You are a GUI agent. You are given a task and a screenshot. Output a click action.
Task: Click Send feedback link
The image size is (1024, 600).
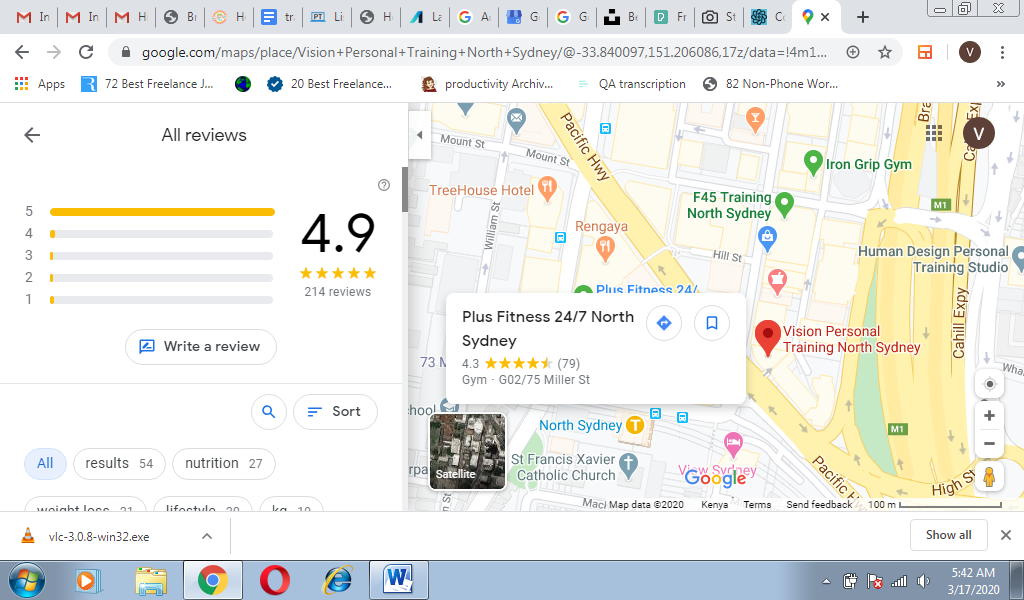coord(819,505)
